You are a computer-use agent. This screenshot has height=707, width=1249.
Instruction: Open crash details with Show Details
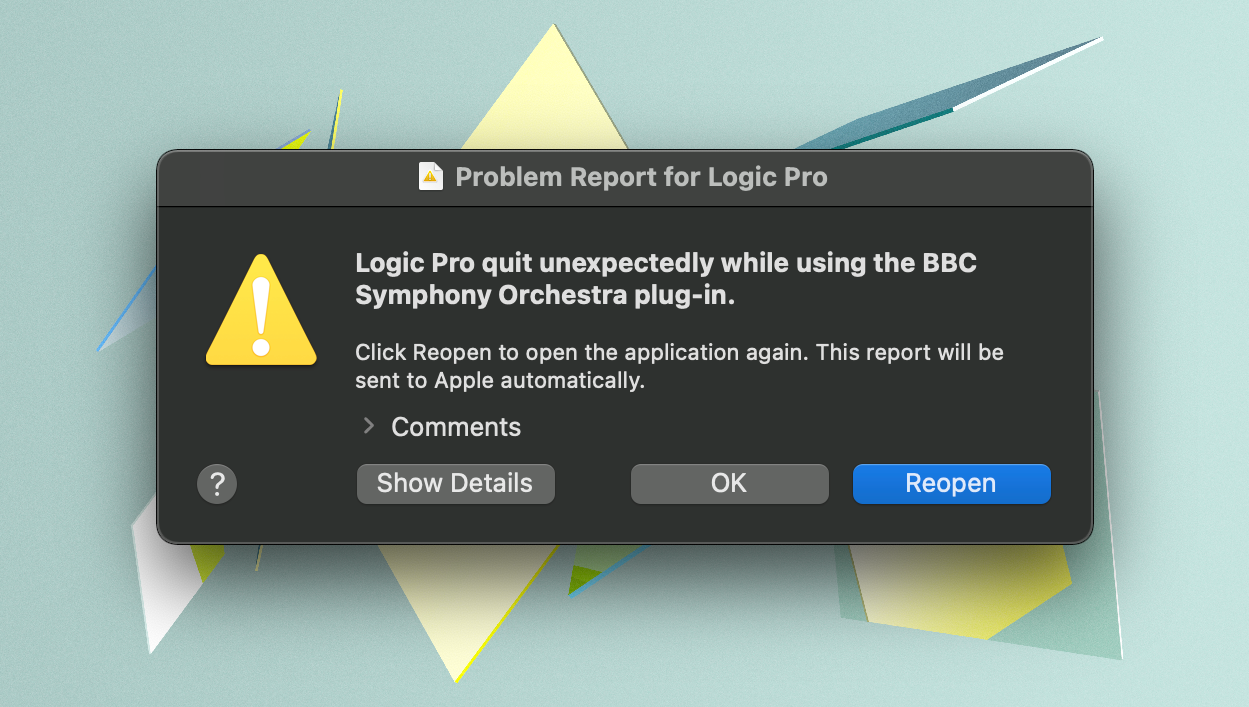click(455, 484)
